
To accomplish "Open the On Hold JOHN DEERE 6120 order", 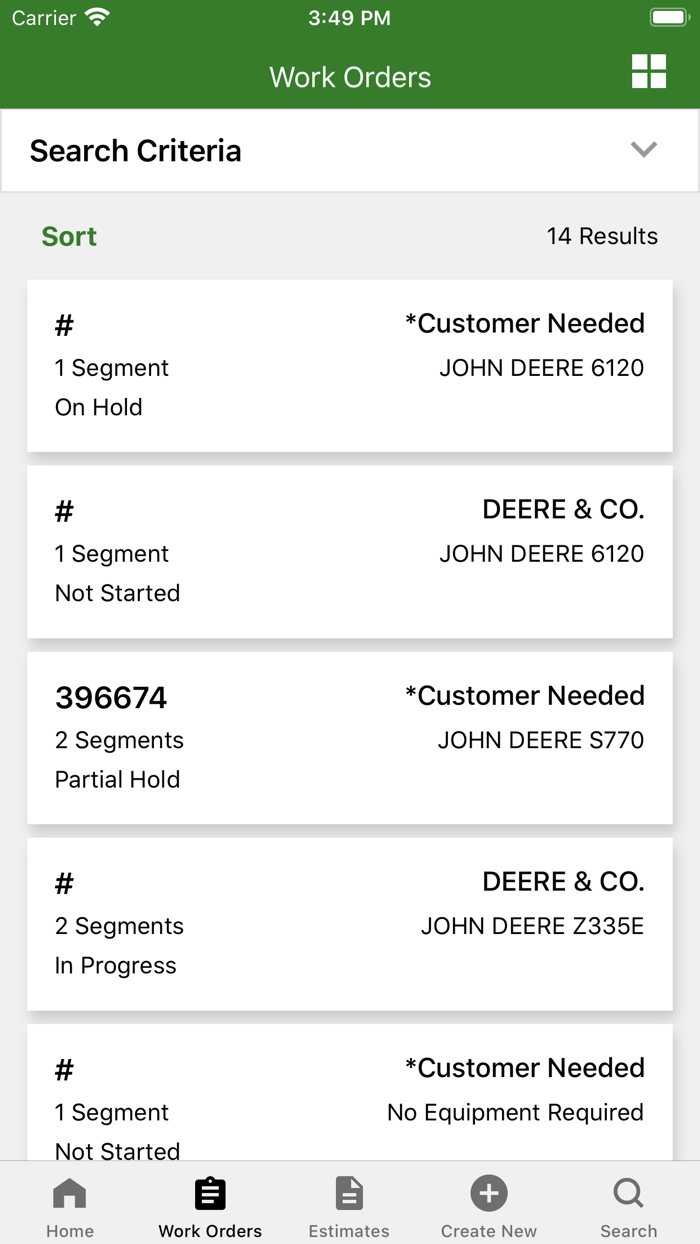I will click(350, 366).
